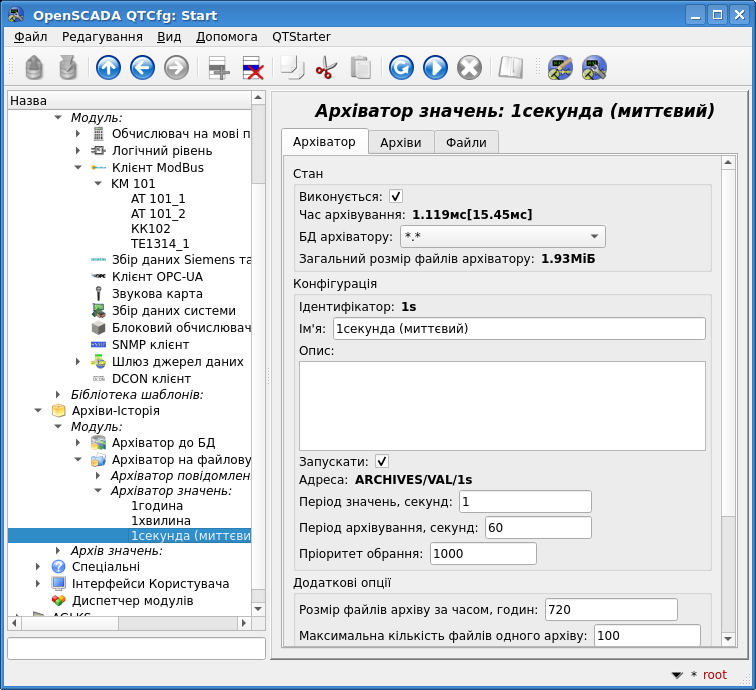756x690 pixels.
Task: Open the Вид menu
Action: (x=169, y=37)
